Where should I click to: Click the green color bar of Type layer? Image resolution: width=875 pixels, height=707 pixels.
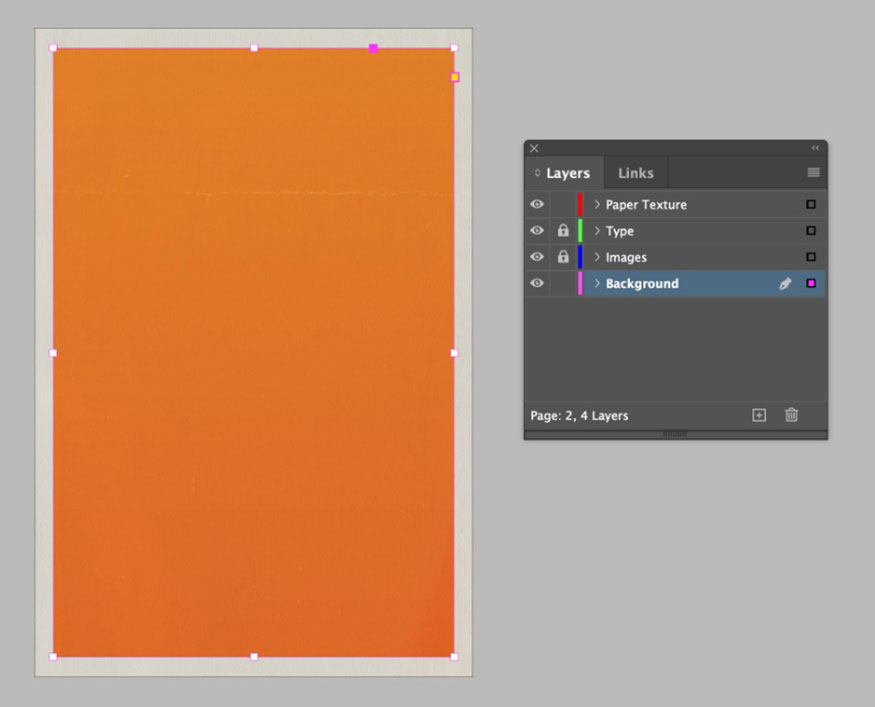(x=580, y=230)
